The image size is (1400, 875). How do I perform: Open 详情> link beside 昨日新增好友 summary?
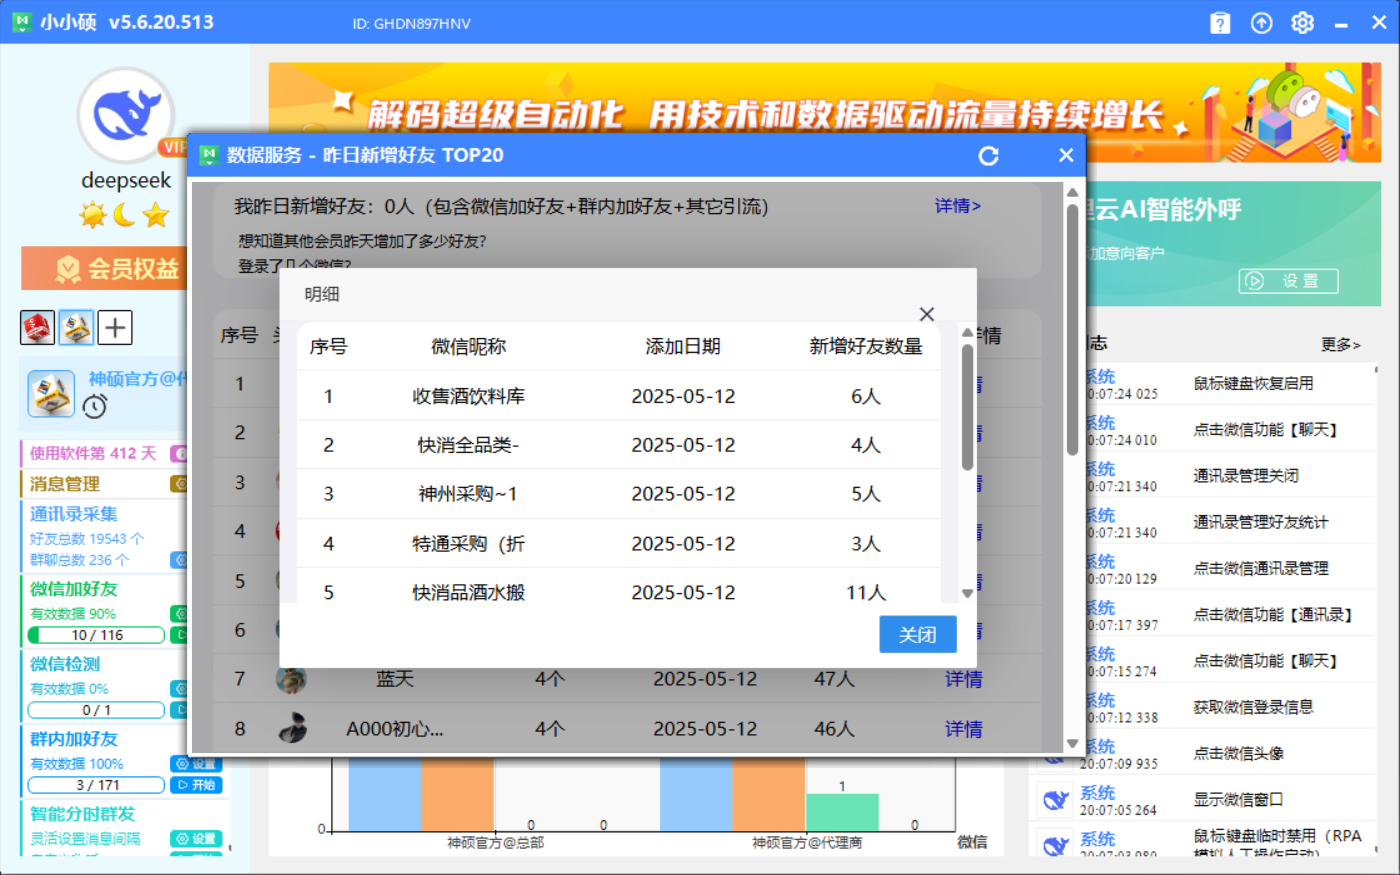click(958, 206)
